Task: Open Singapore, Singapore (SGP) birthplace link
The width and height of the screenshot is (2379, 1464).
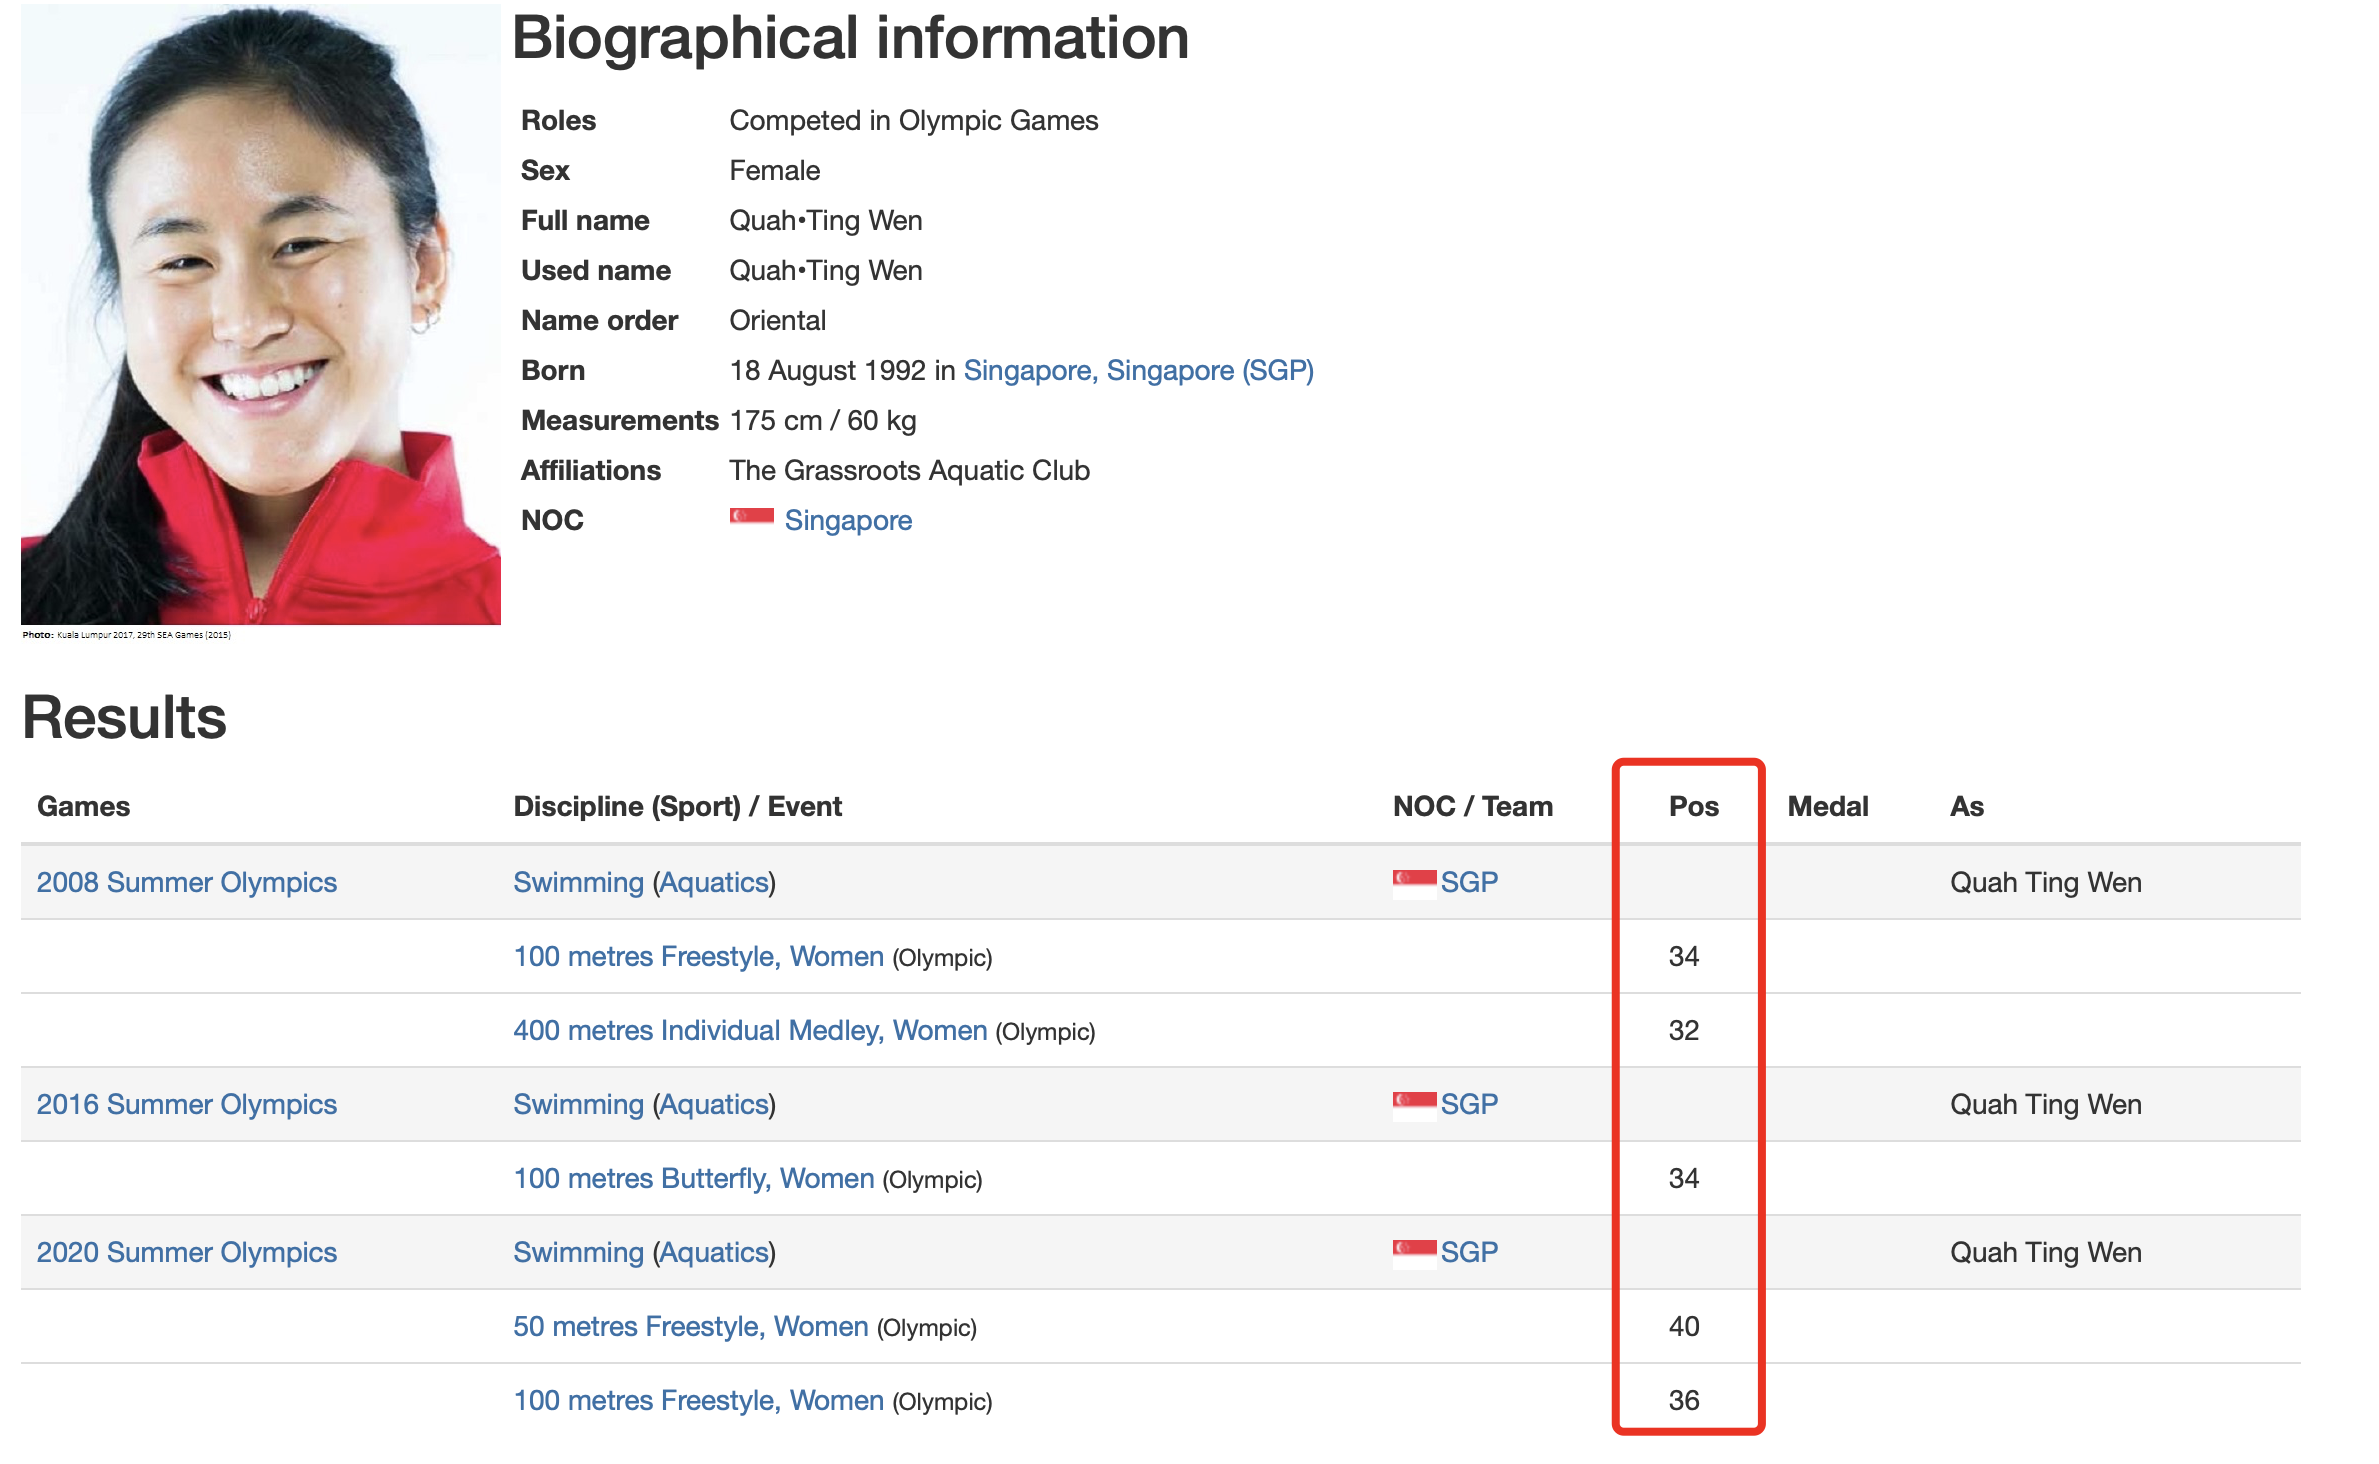Action: pos(1138,371)
